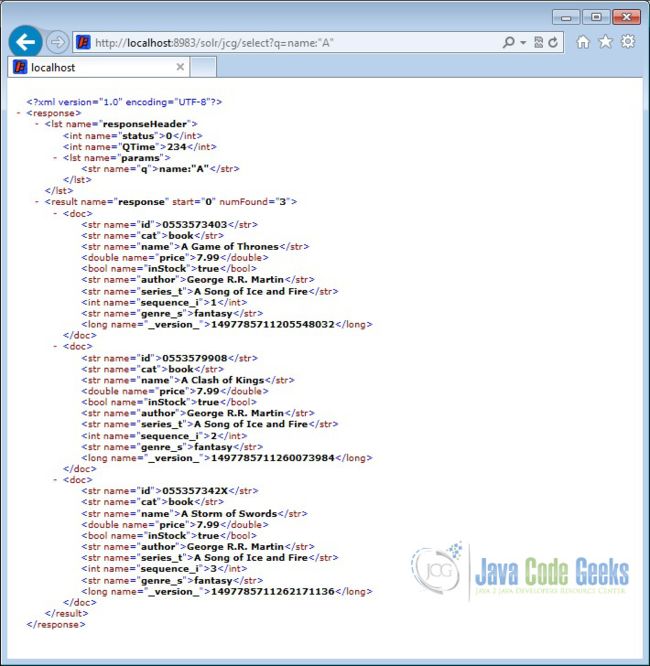
Task: Click sequence_i value 2 line
Action: tap(164, 436)
